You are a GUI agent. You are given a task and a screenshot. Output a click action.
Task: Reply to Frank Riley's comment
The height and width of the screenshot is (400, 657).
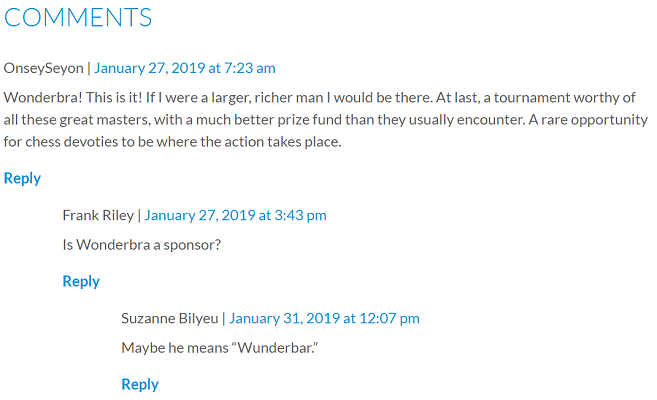pos(81,281)
